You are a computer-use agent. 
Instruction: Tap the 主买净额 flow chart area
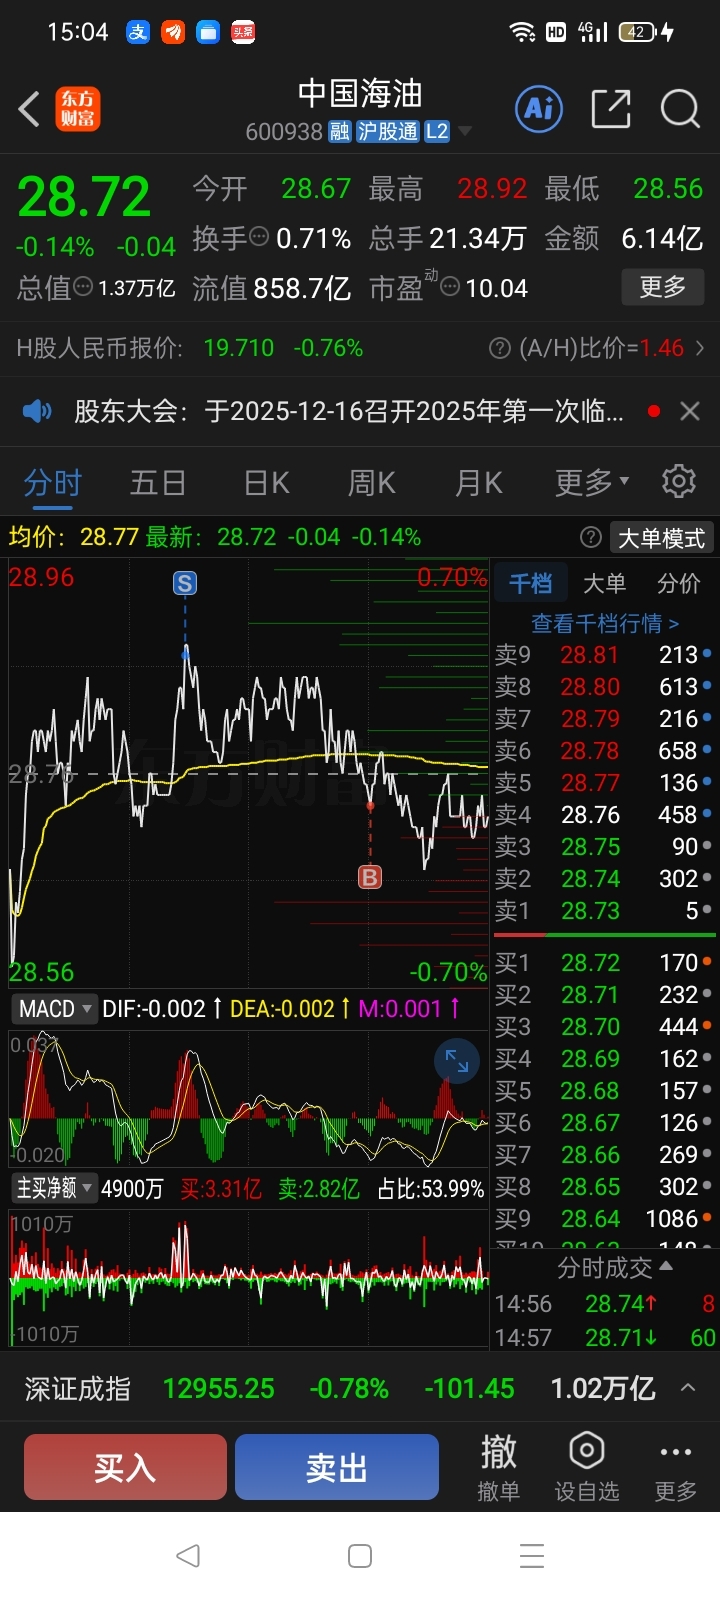pos(249,1278)
